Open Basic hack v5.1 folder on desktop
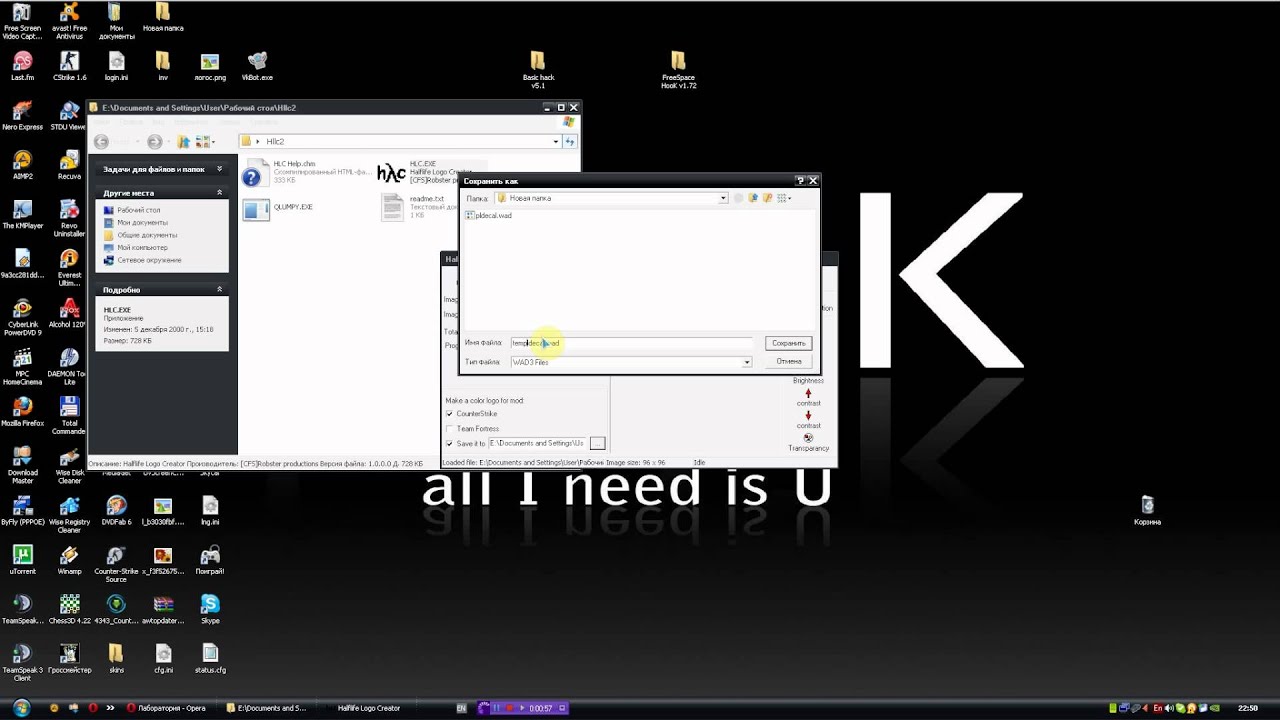The image size is (1280, 720). tap(538, 69)
